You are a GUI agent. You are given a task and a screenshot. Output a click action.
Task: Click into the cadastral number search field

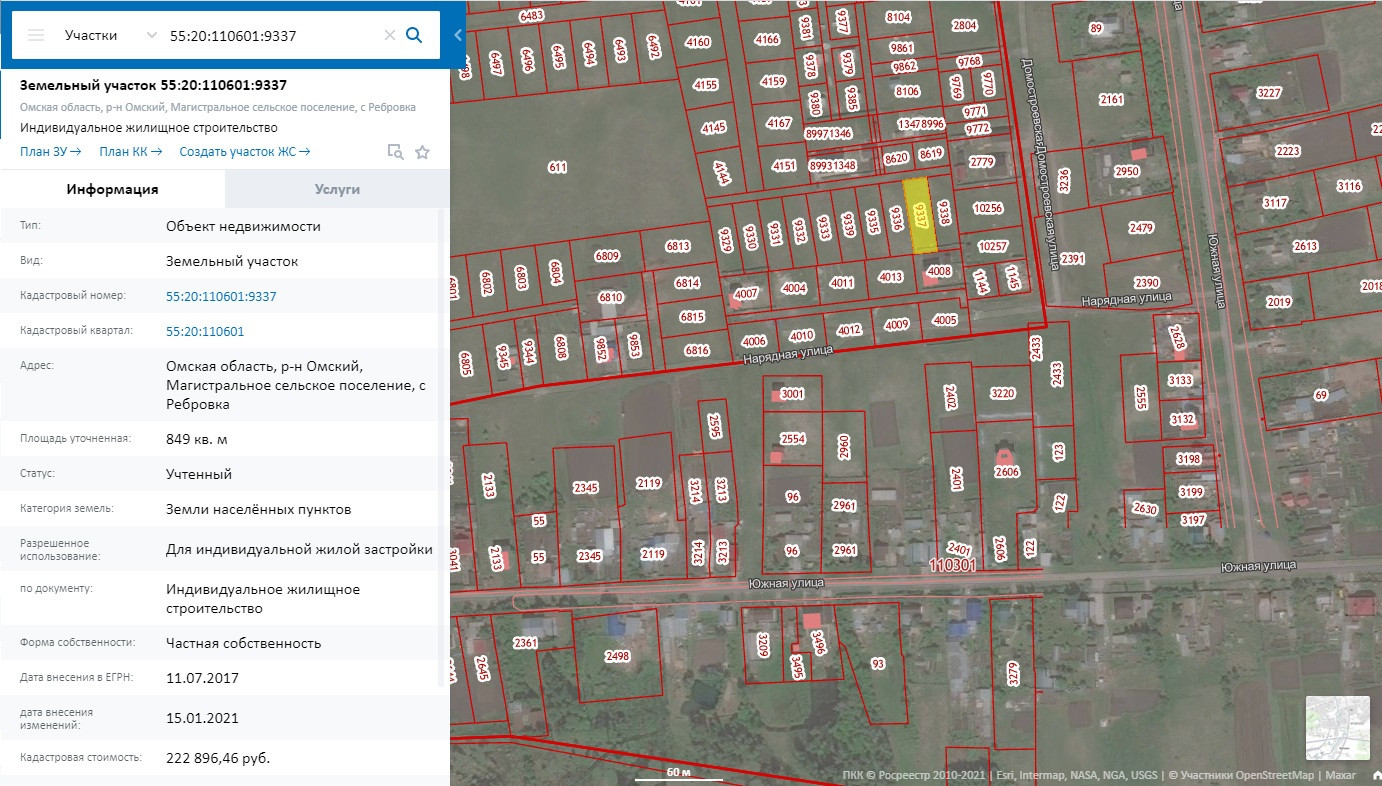point(270,35)
